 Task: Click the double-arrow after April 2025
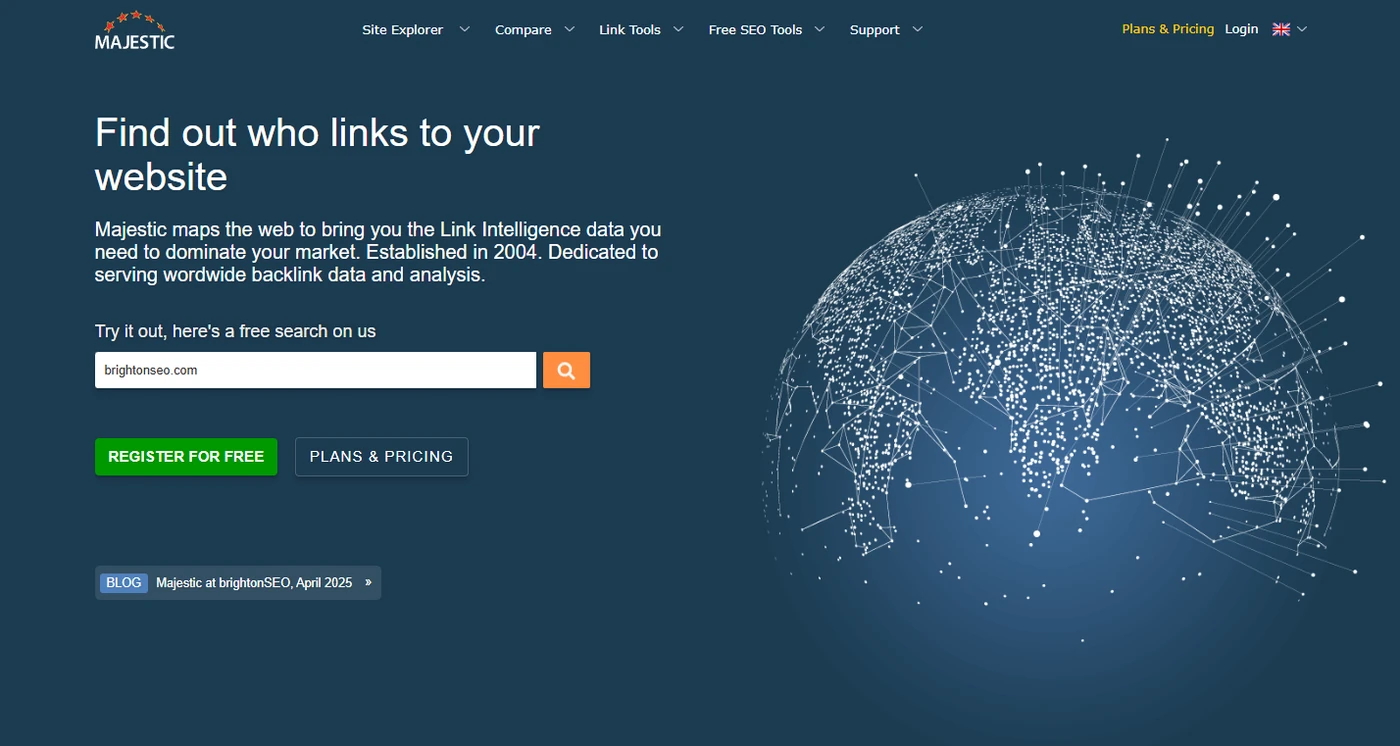[368, 582]
